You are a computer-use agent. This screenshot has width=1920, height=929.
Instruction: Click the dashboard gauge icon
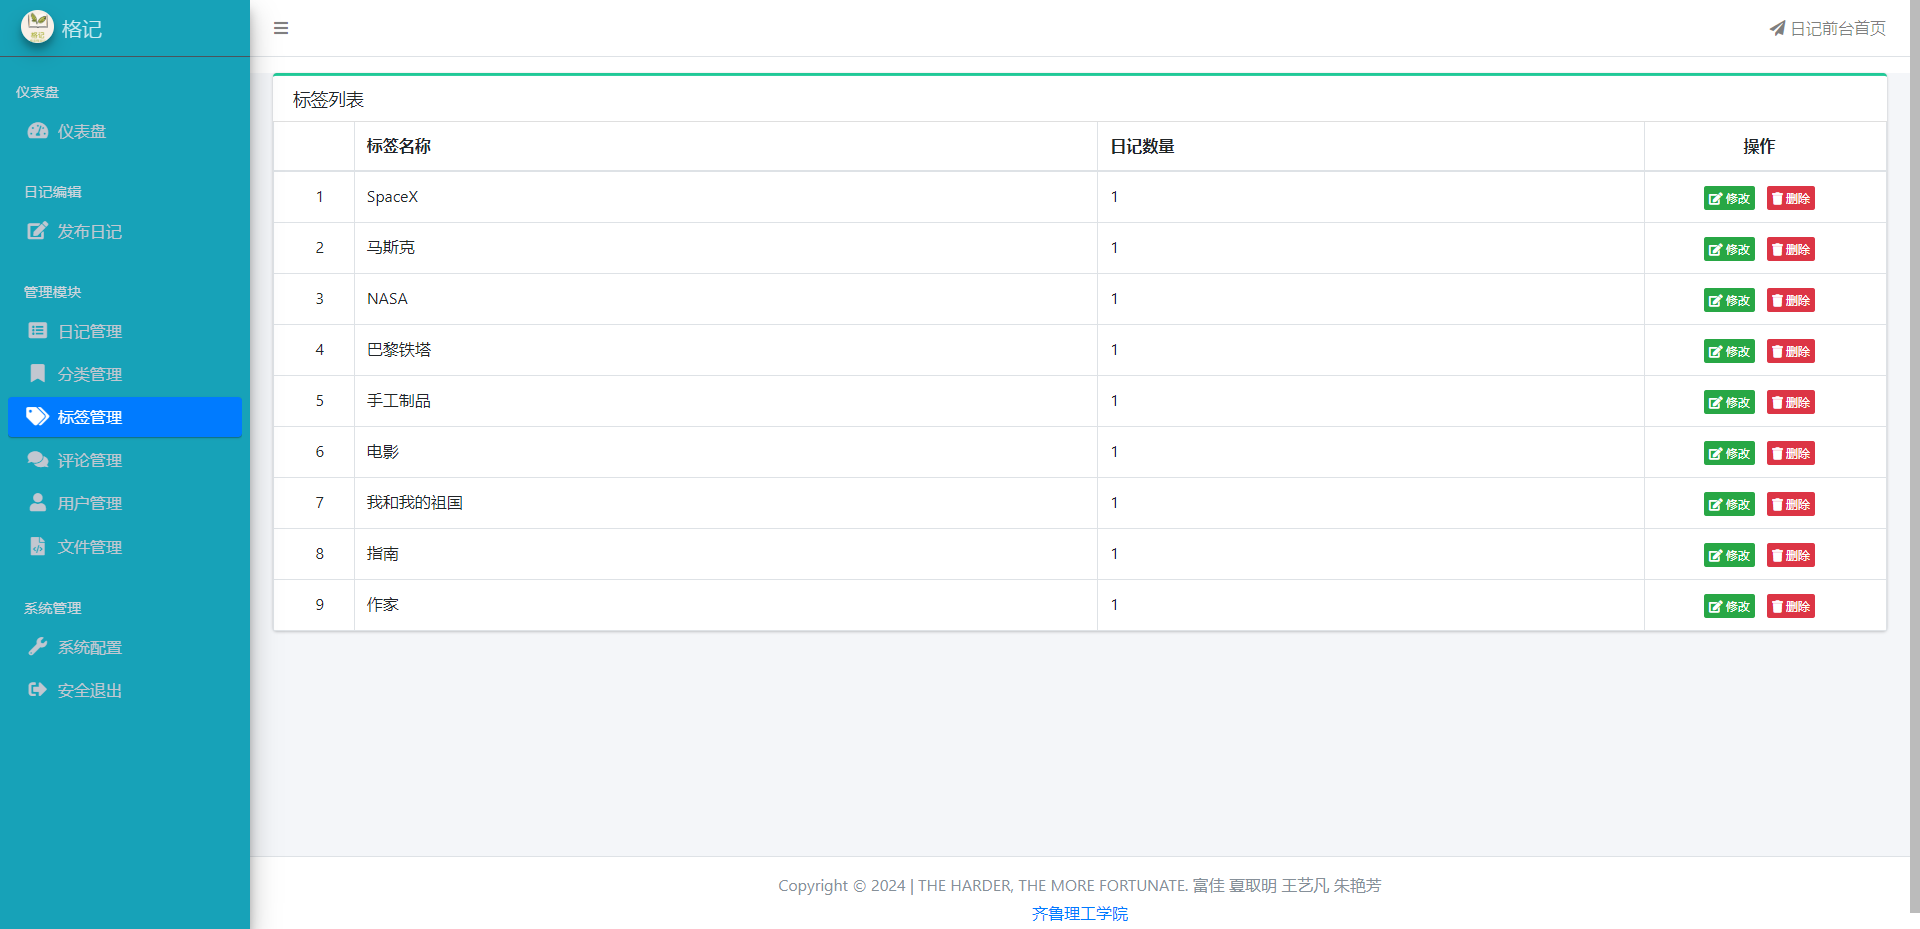click(38, 131)
